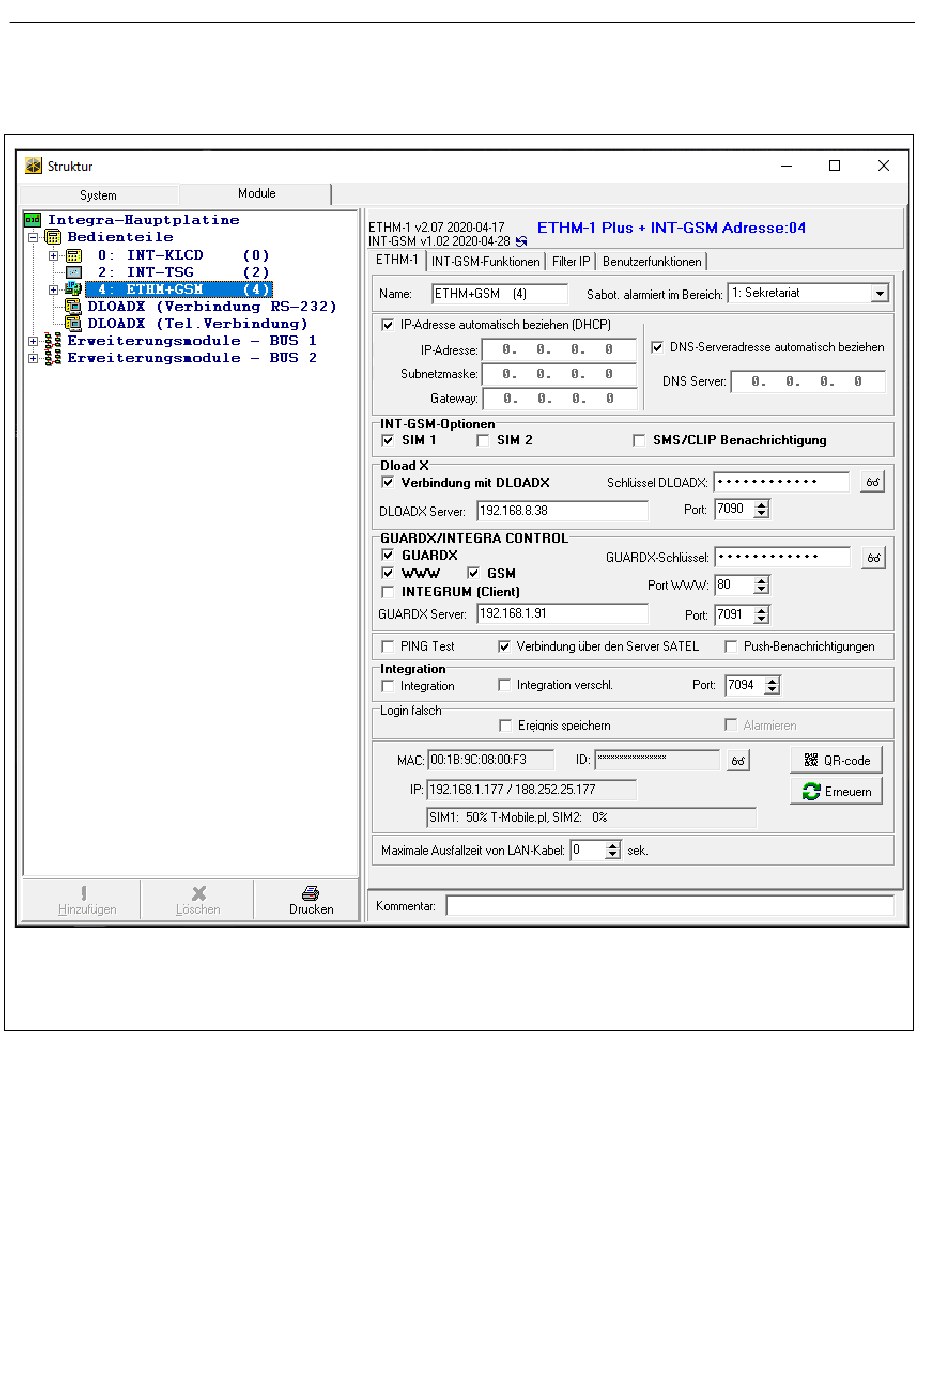Open the QR-code button
Viewport: 950px width, 1397px height.
[836, 761]
